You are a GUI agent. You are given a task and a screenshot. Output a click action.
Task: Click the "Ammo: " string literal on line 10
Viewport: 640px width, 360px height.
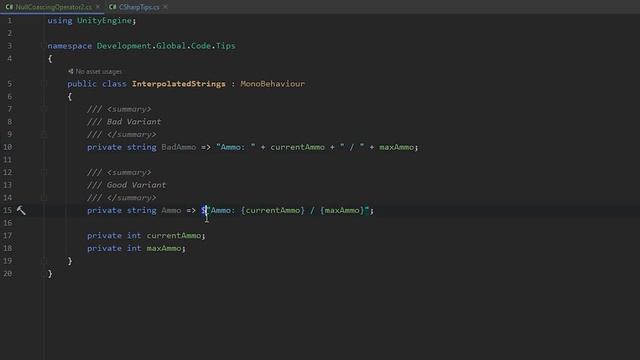(236, 147)
